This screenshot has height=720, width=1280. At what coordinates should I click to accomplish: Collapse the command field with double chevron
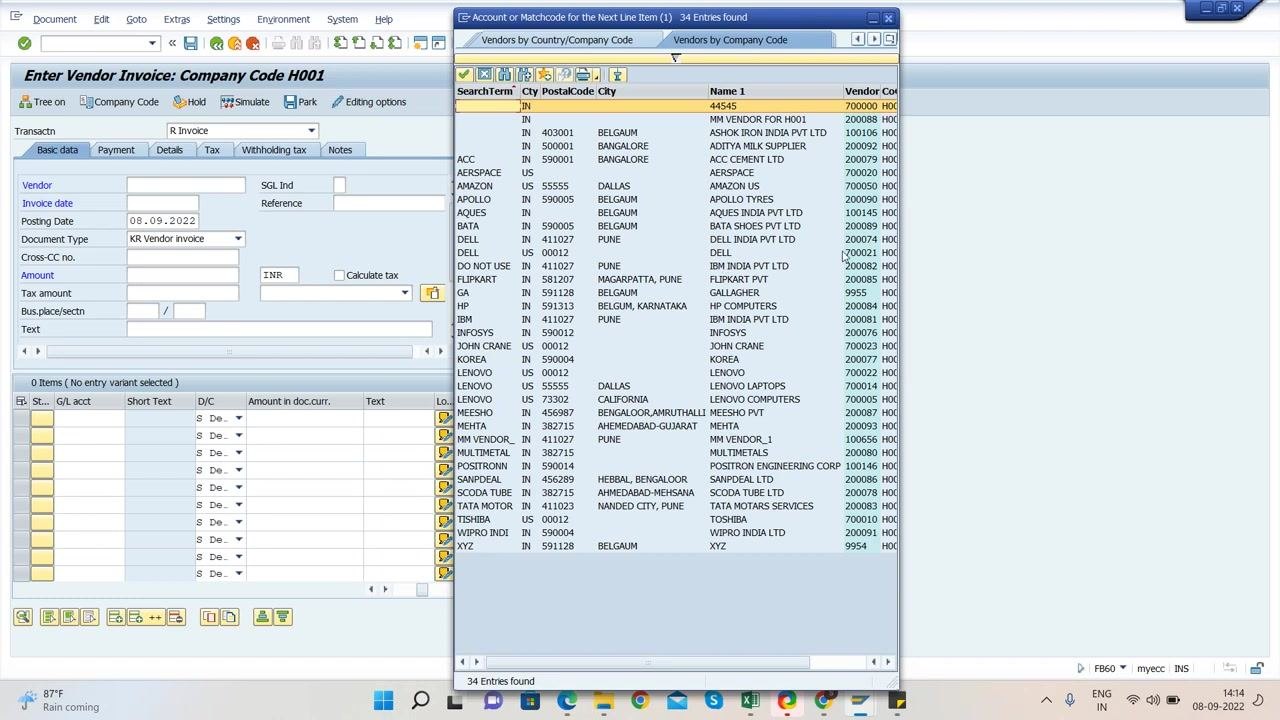coord(172,43)
